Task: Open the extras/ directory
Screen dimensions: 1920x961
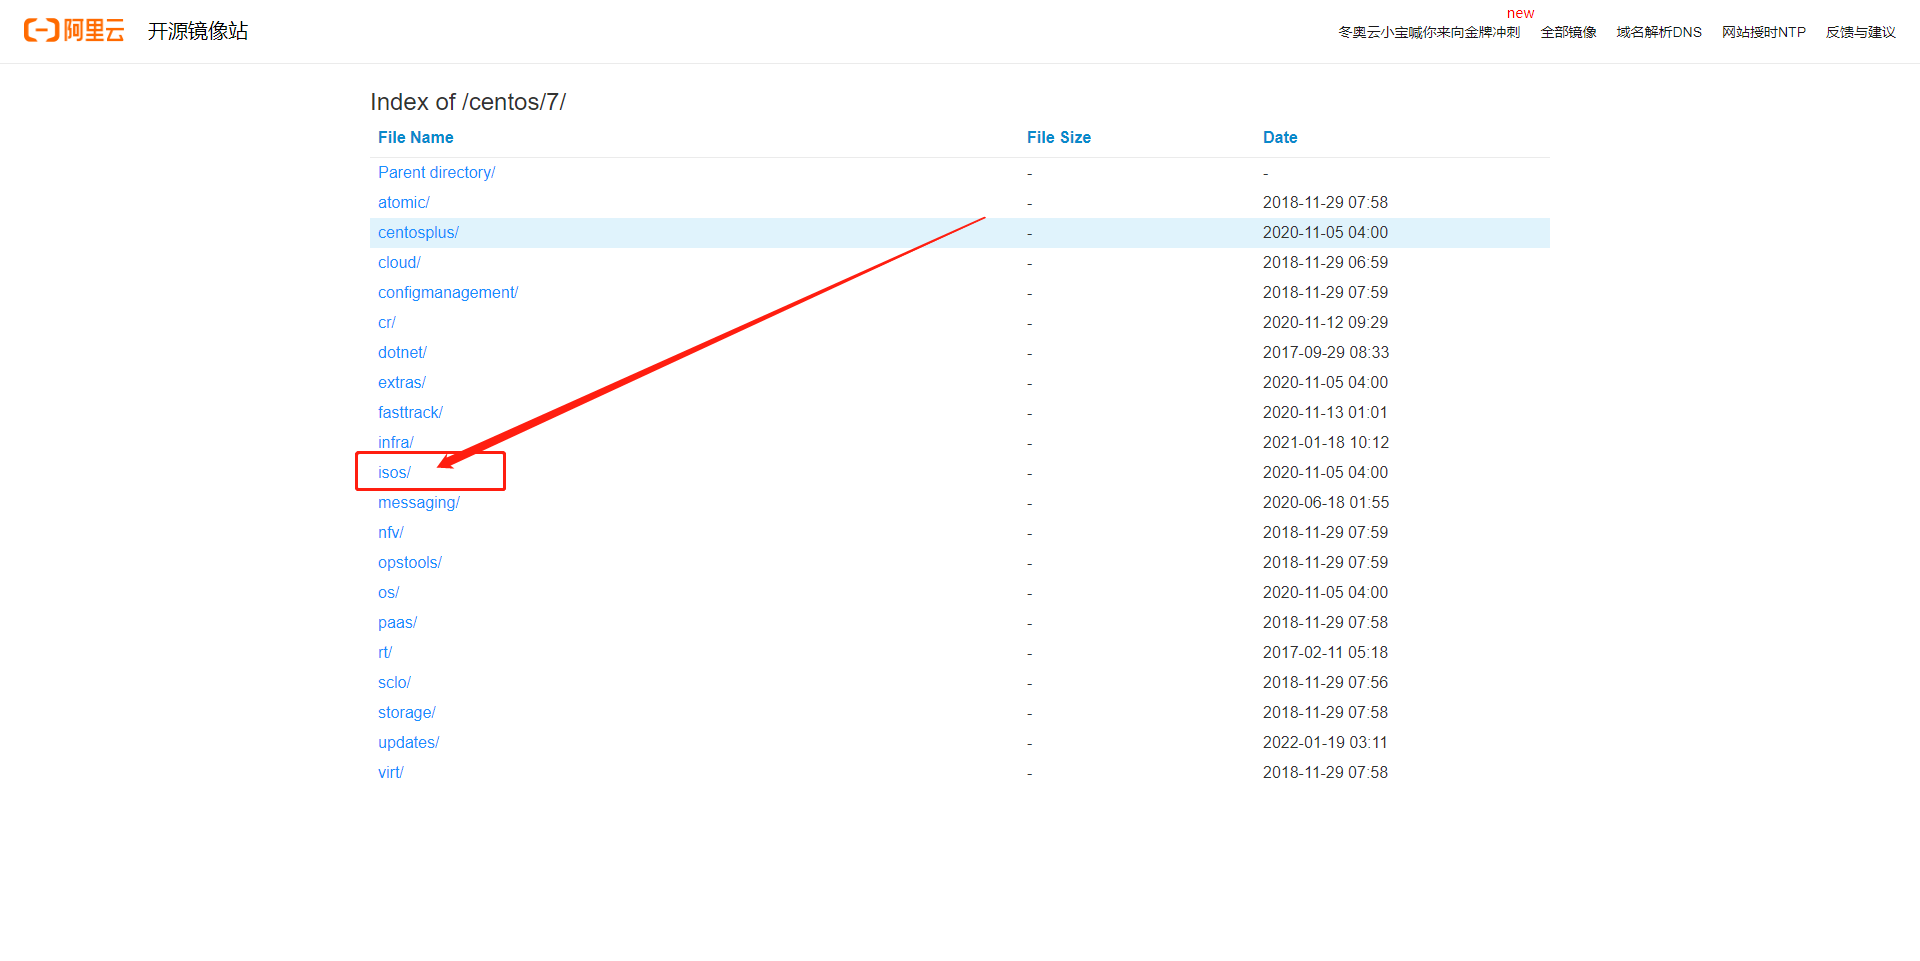Action: [x=402, y=382]
